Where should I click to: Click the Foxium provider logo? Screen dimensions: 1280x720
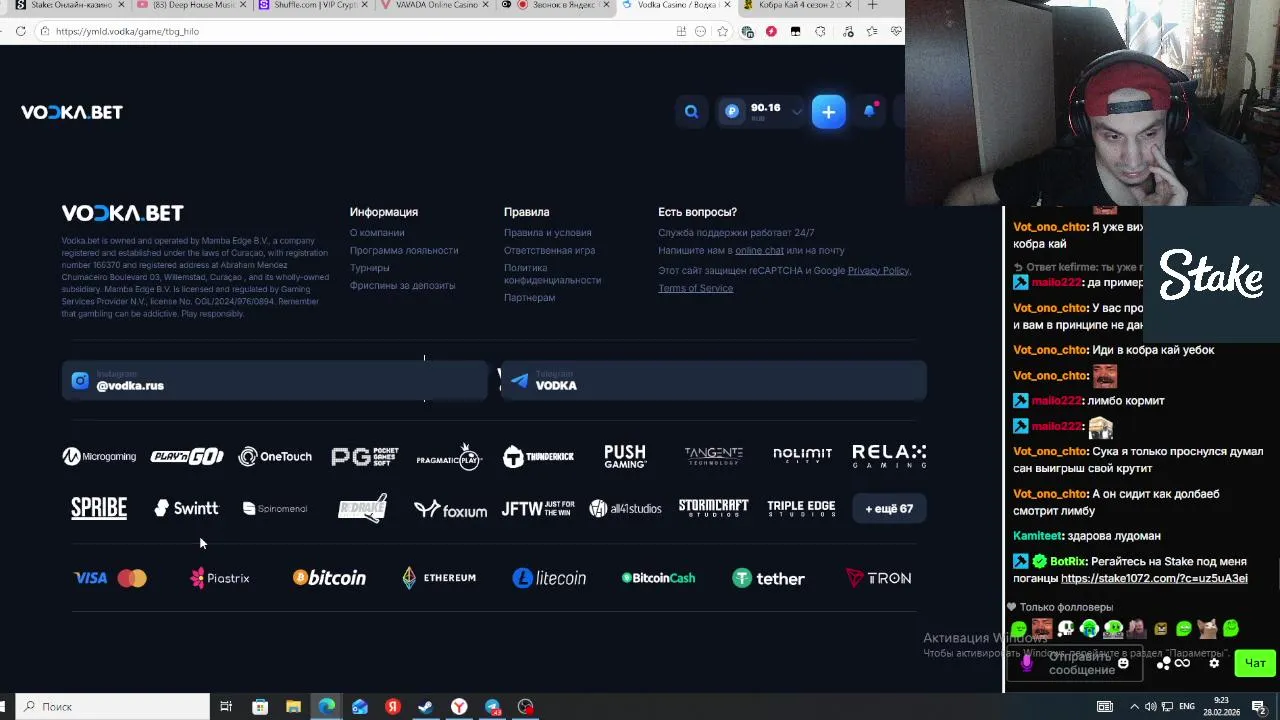point(450,509)
